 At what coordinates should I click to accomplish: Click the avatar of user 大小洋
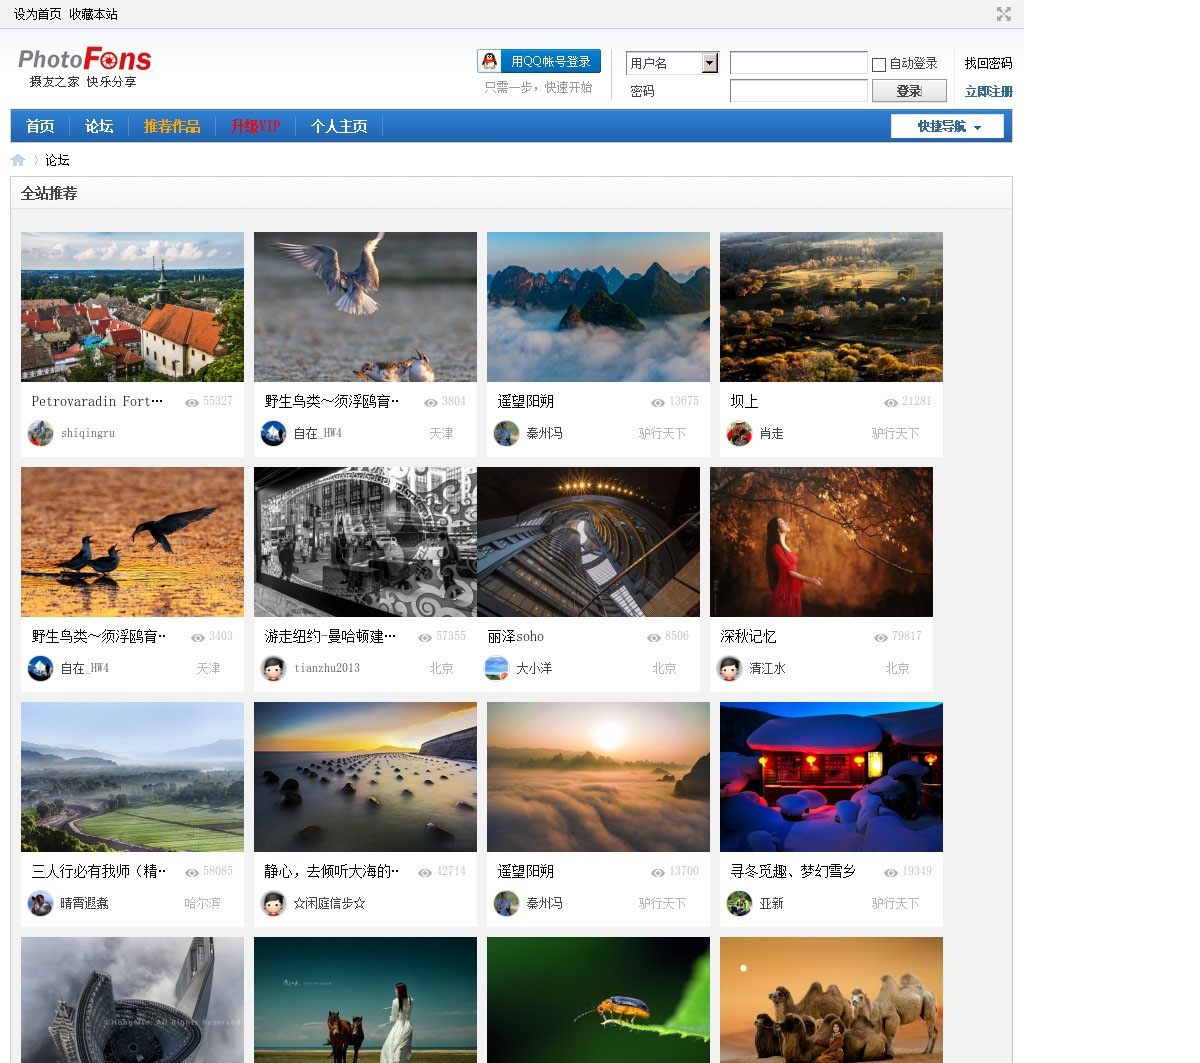click(x=496, y=668)
